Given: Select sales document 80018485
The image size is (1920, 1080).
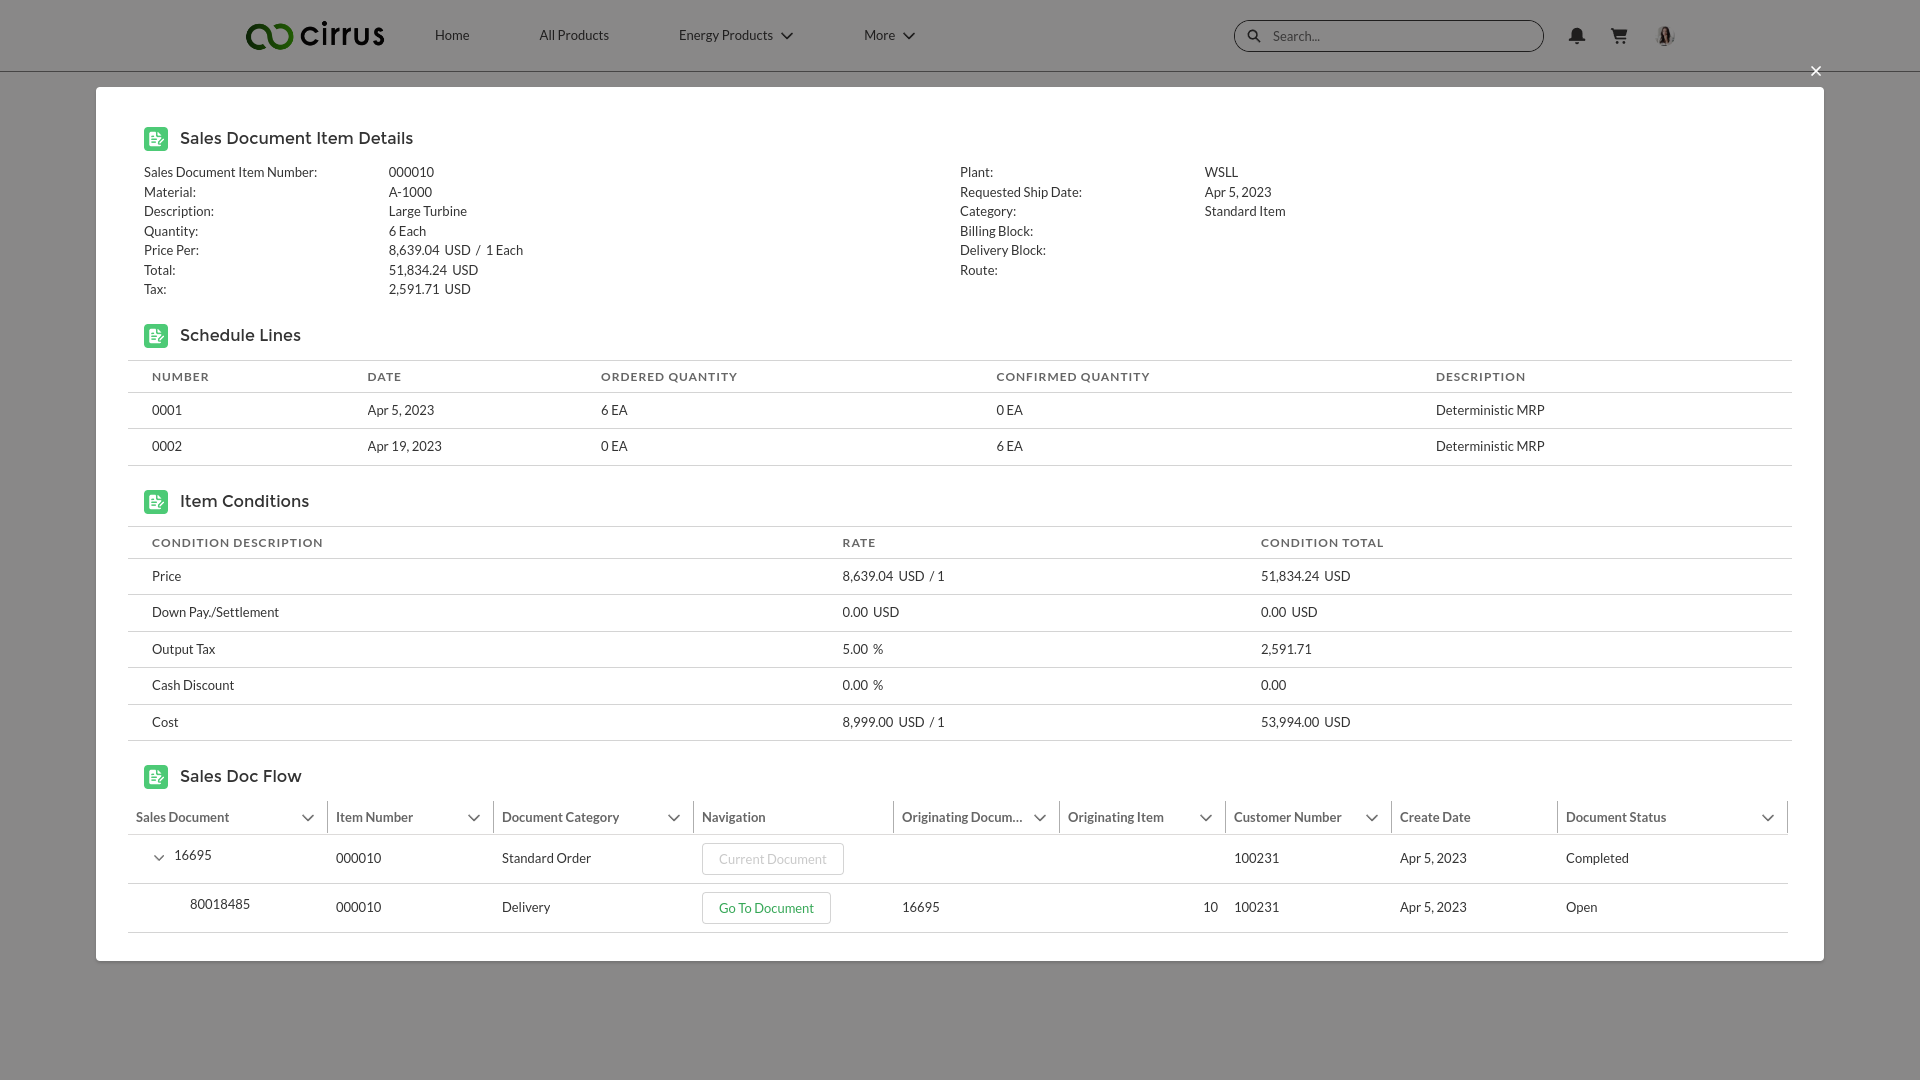Looking at the screenshot, I should pyautogui.click(x=220, y=904).
